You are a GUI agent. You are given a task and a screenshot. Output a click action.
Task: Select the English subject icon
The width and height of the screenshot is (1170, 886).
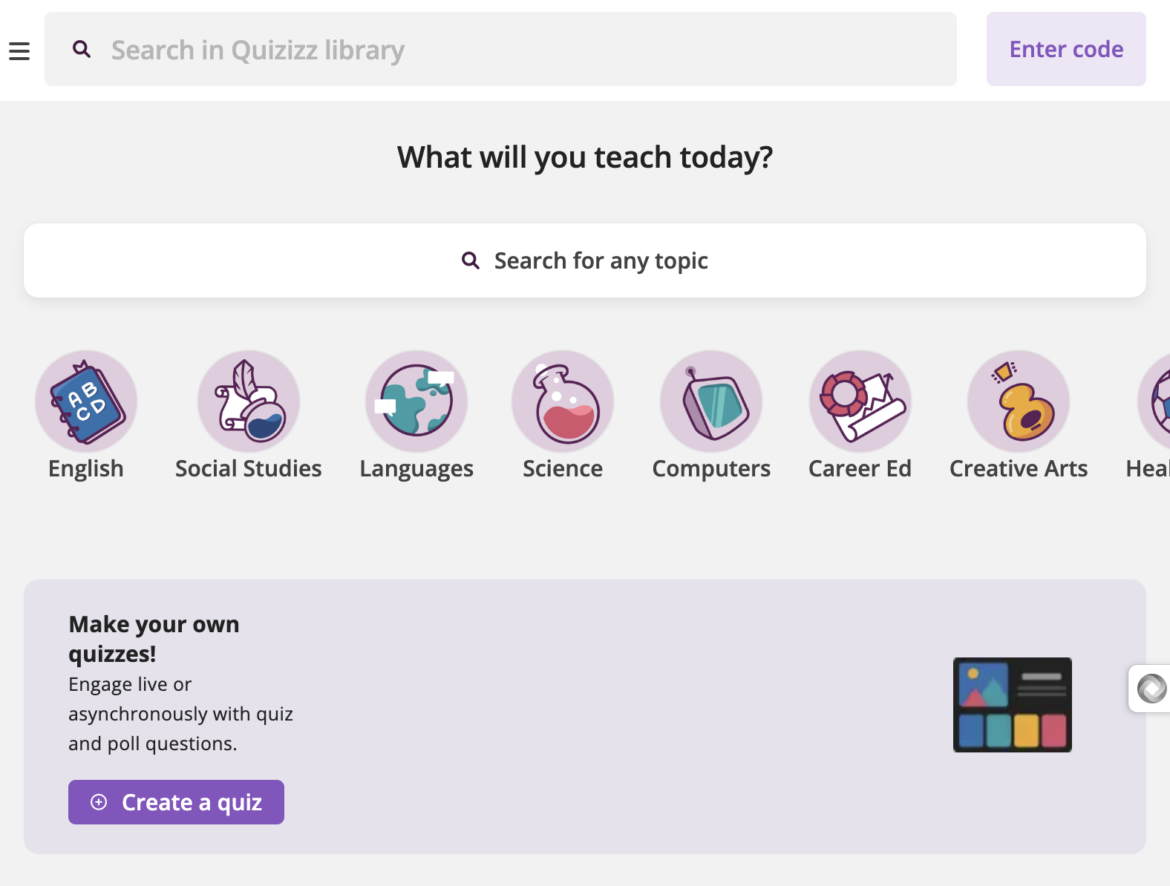point(86,400)
